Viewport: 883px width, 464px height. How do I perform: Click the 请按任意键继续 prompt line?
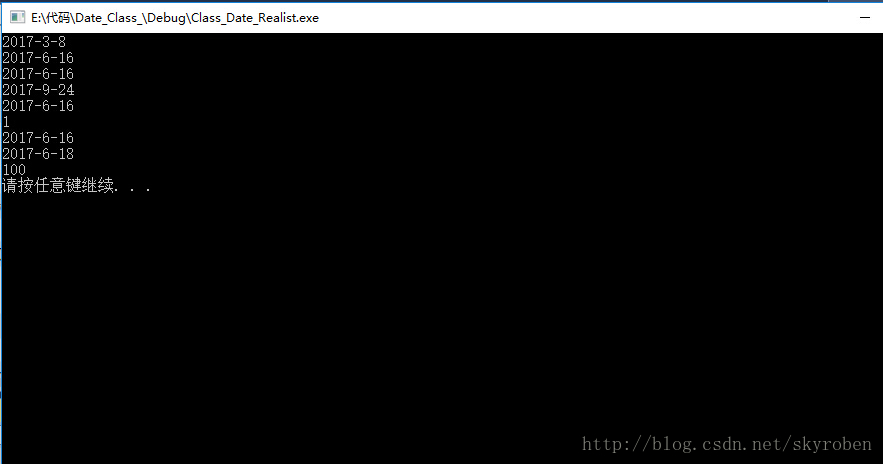(77, 185)
